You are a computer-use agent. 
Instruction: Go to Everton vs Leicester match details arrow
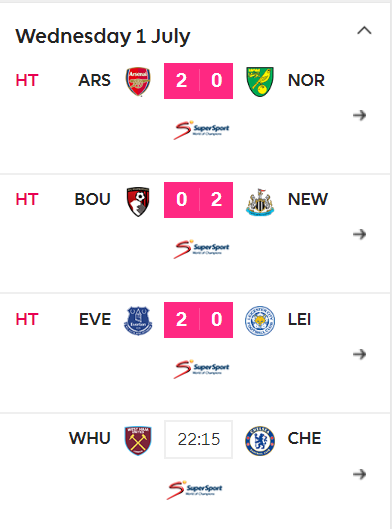[x=360, y=354]
